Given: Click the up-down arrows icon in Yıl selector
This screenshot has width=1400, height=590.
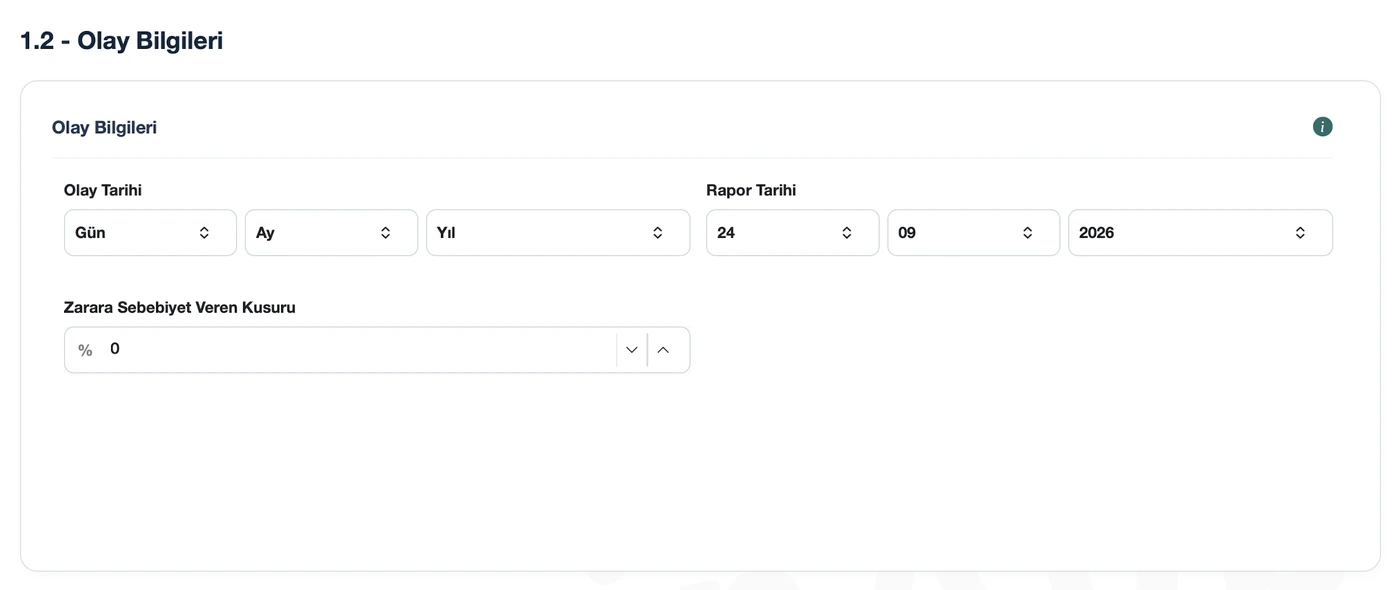Looking at the screenshot, I should 657,233.
